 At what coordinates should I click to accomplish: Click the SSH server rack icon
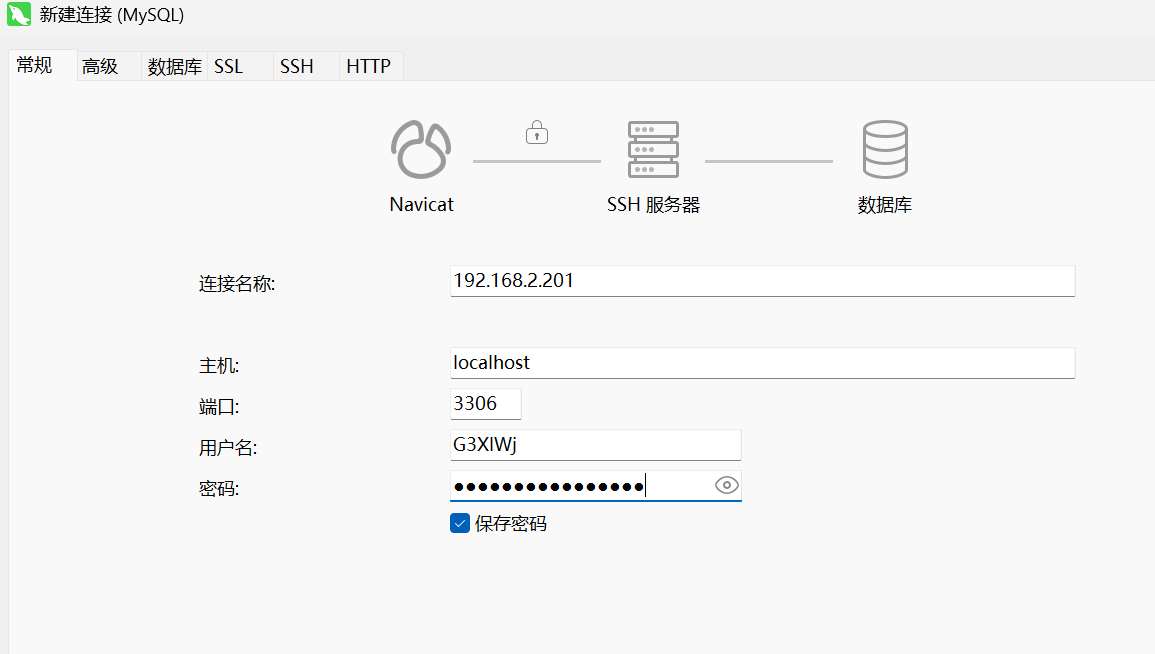pyautogui.click(x=653, y=150)
